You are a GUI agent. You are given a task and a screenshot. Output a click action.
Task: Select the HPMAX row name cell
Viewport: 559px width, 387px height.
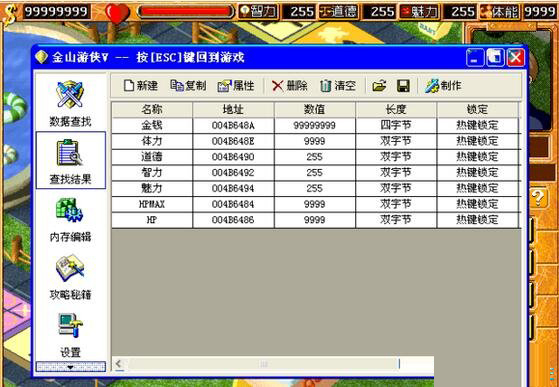[x=152, y=204]
